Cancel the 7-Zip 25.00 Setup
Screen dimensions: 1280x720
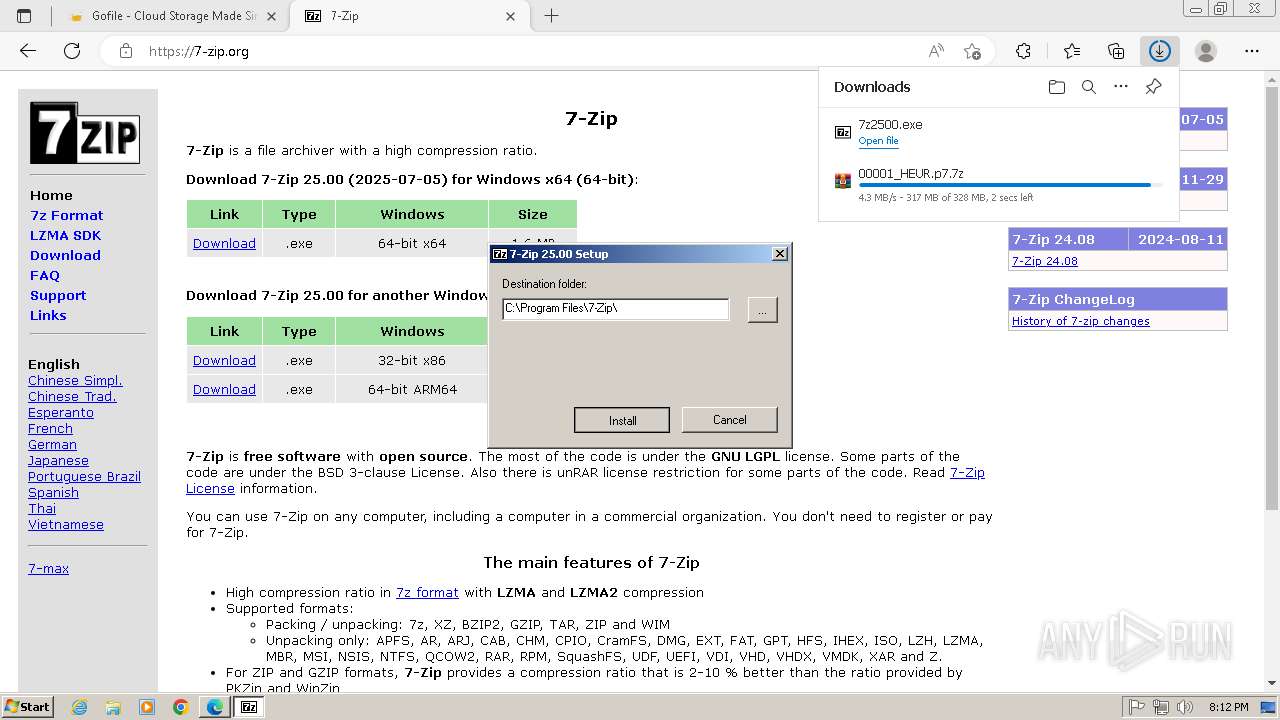pyautogui.click(x=729, y=420)
